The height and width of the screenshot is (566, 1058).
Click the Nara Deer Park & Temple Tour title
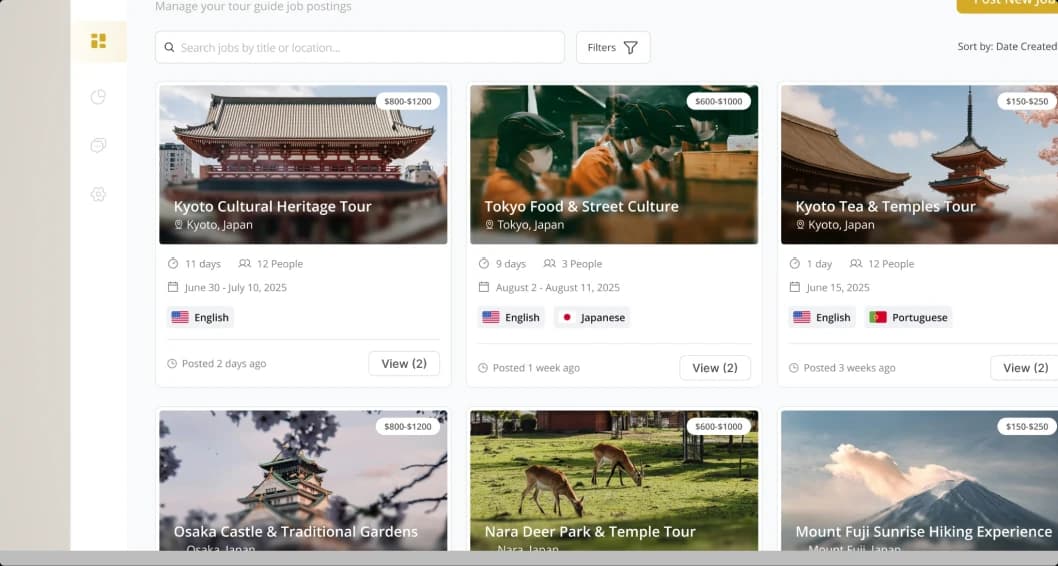590,532
